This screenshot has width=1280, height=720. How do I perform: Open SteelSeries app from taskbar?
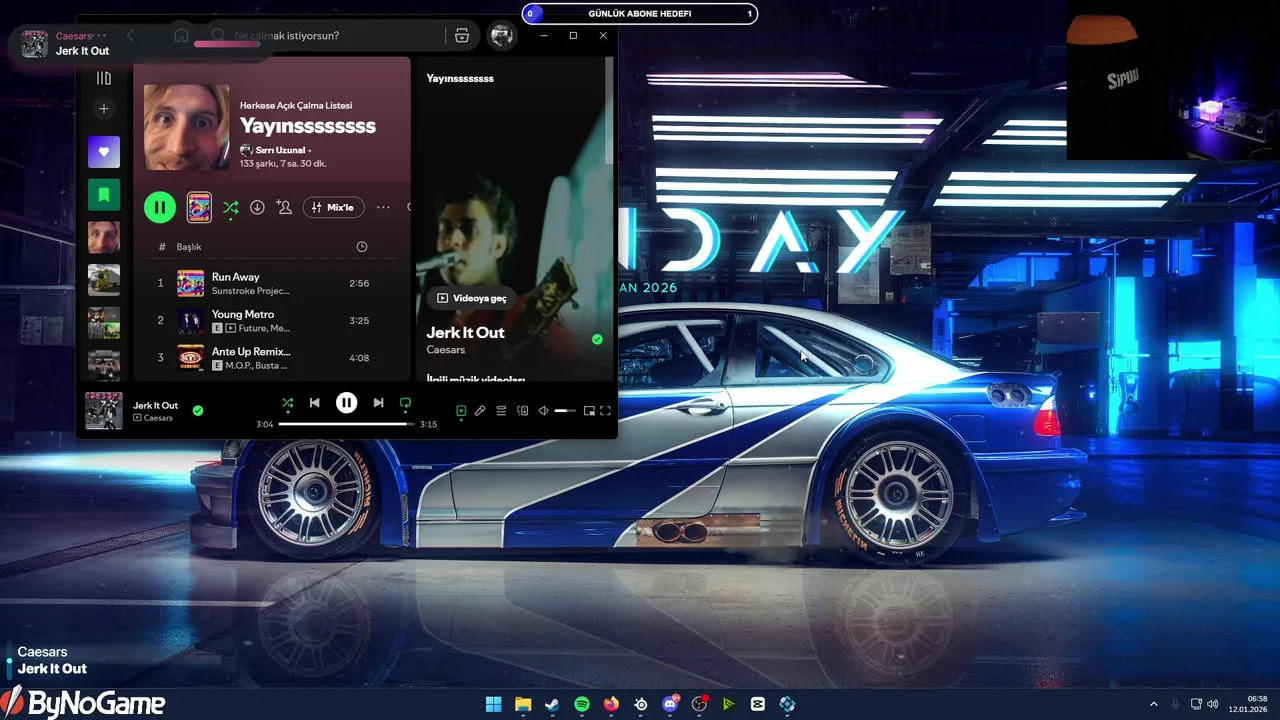click(641, 704)
